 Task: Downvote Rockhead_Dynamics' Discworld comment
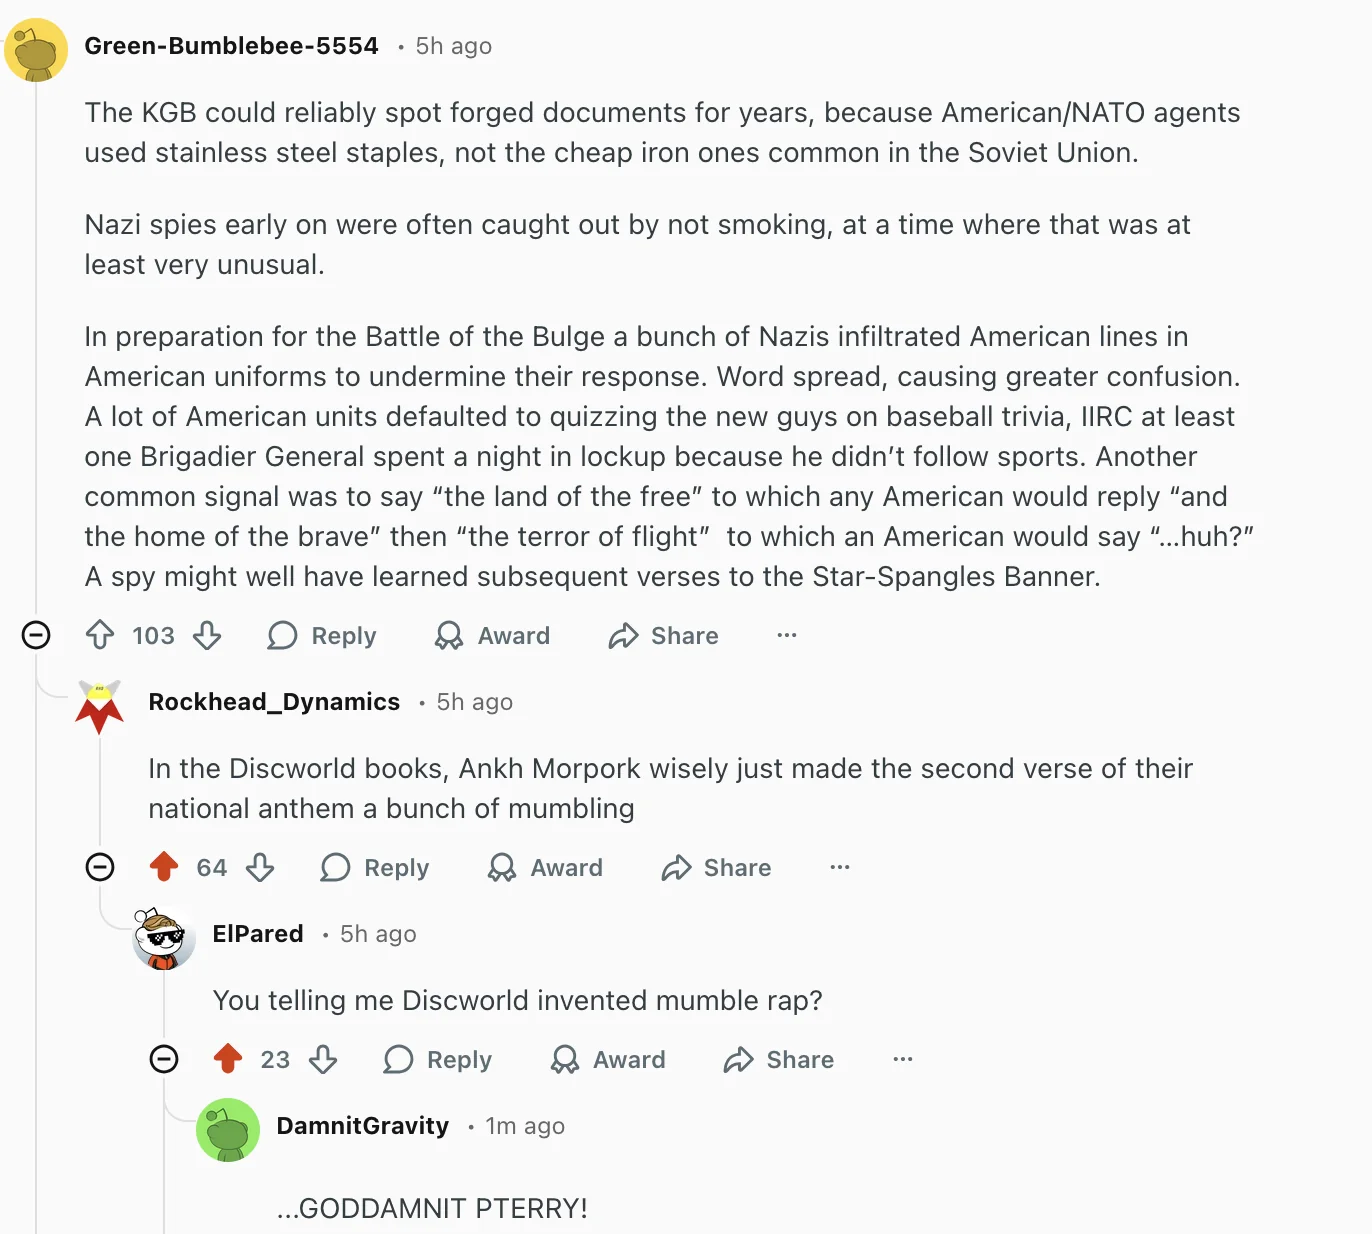(x=260, y=867)
